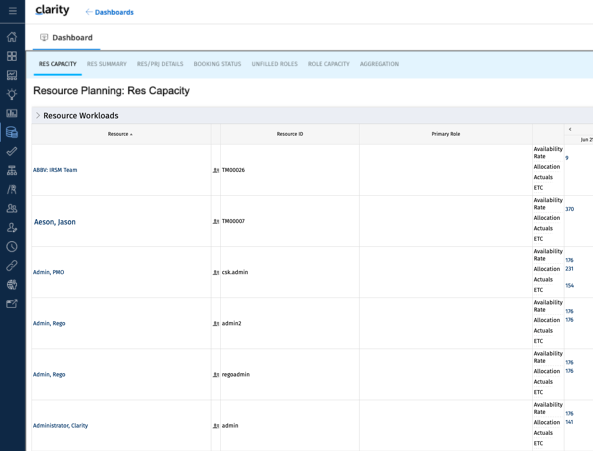The width and height of the screenshot is (593, 451).
Task: Click the clarity logo
Action: (52, 10)
